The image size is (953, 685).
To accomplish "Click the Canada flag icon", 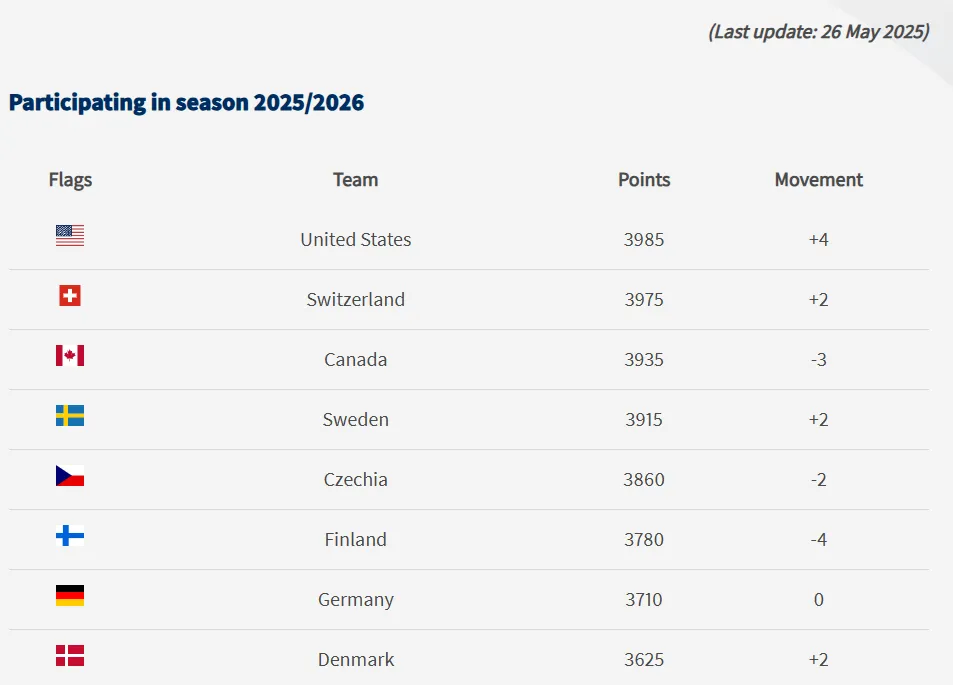I will (x=70, y=356).
